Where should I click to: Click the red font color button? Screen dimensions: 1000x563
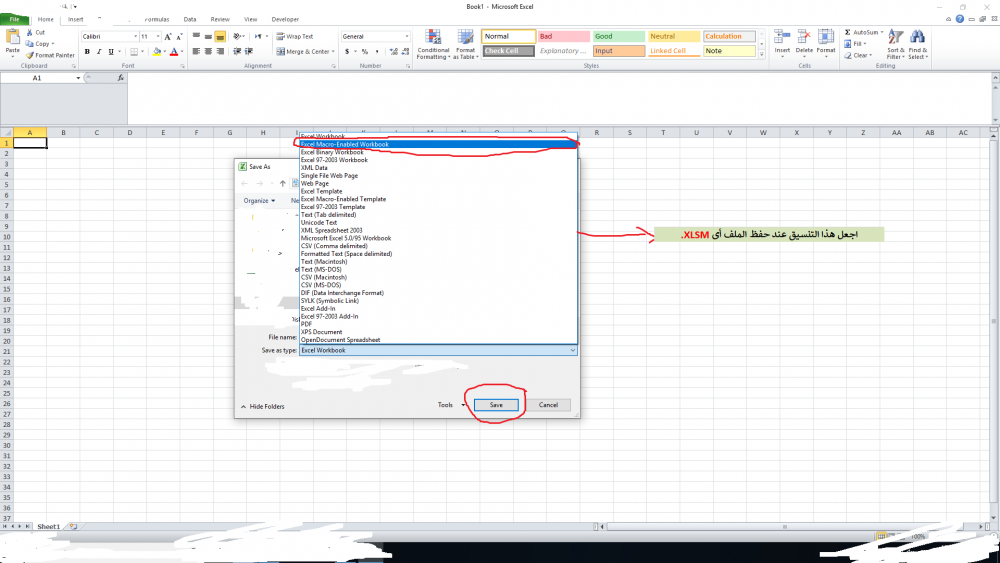(x=173, y=52)
